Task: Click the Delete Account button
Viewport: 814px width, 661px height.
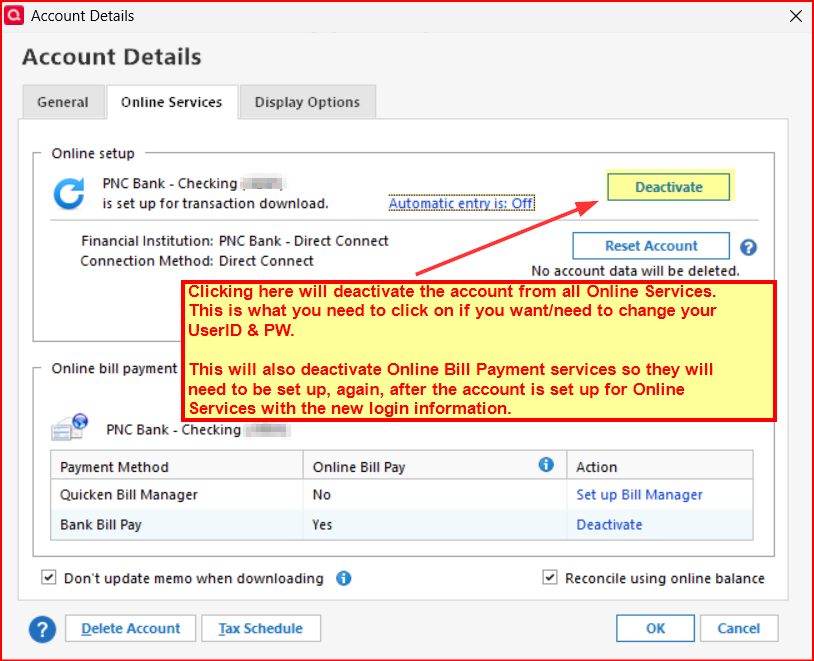Action: (x=130, y=628)
